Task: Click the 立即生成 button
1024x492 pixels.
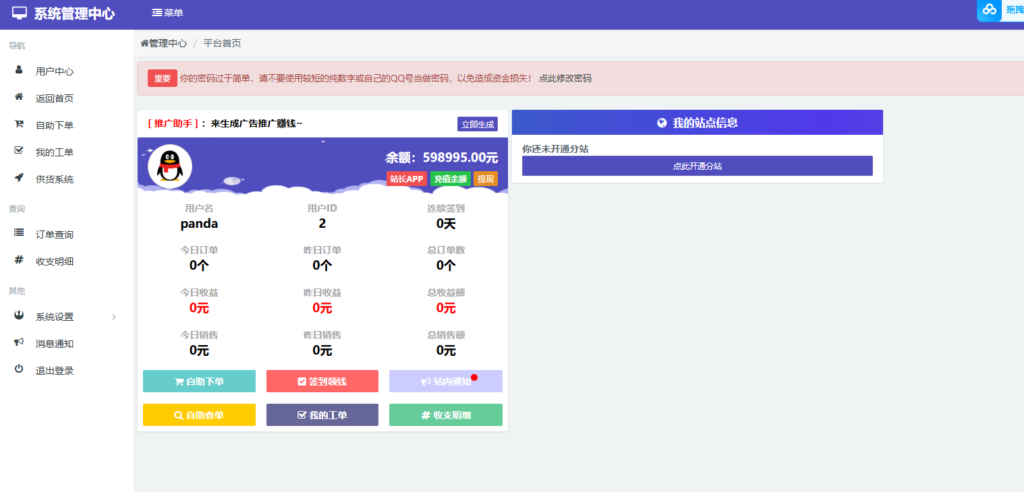Action: (x=477, y=124)
